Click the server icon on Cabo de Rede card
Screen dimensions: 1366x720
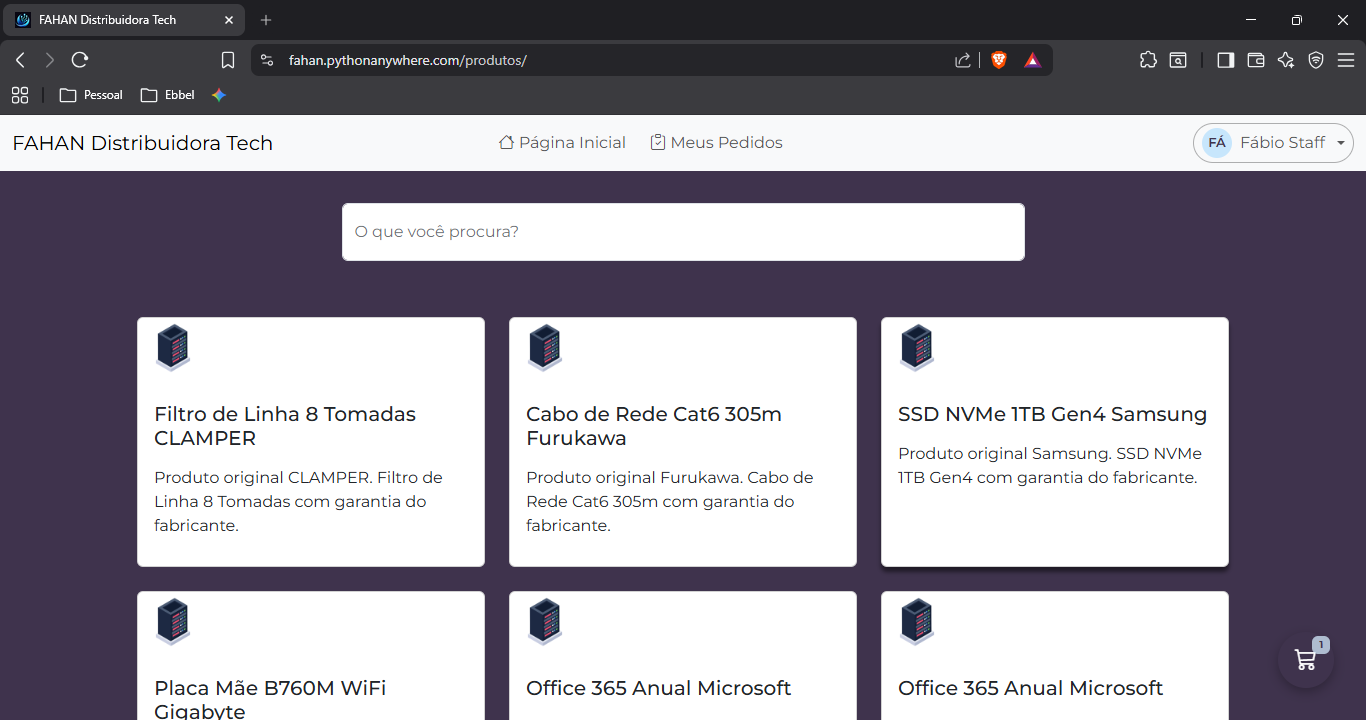pyautogui.click(x=545, y=348)
